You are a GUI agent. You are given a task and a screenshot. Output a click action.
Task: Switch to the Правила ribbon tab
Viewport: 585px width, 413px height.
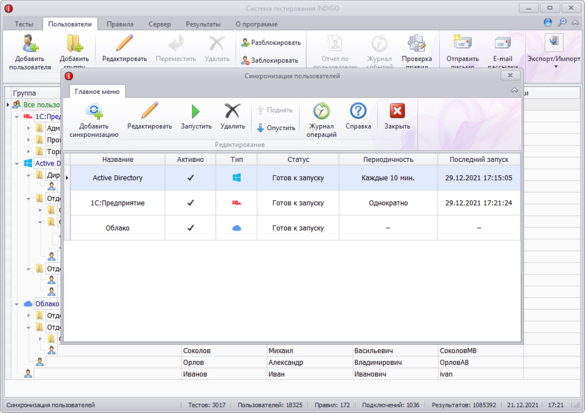pyautogui.click(x=120, y=24)
